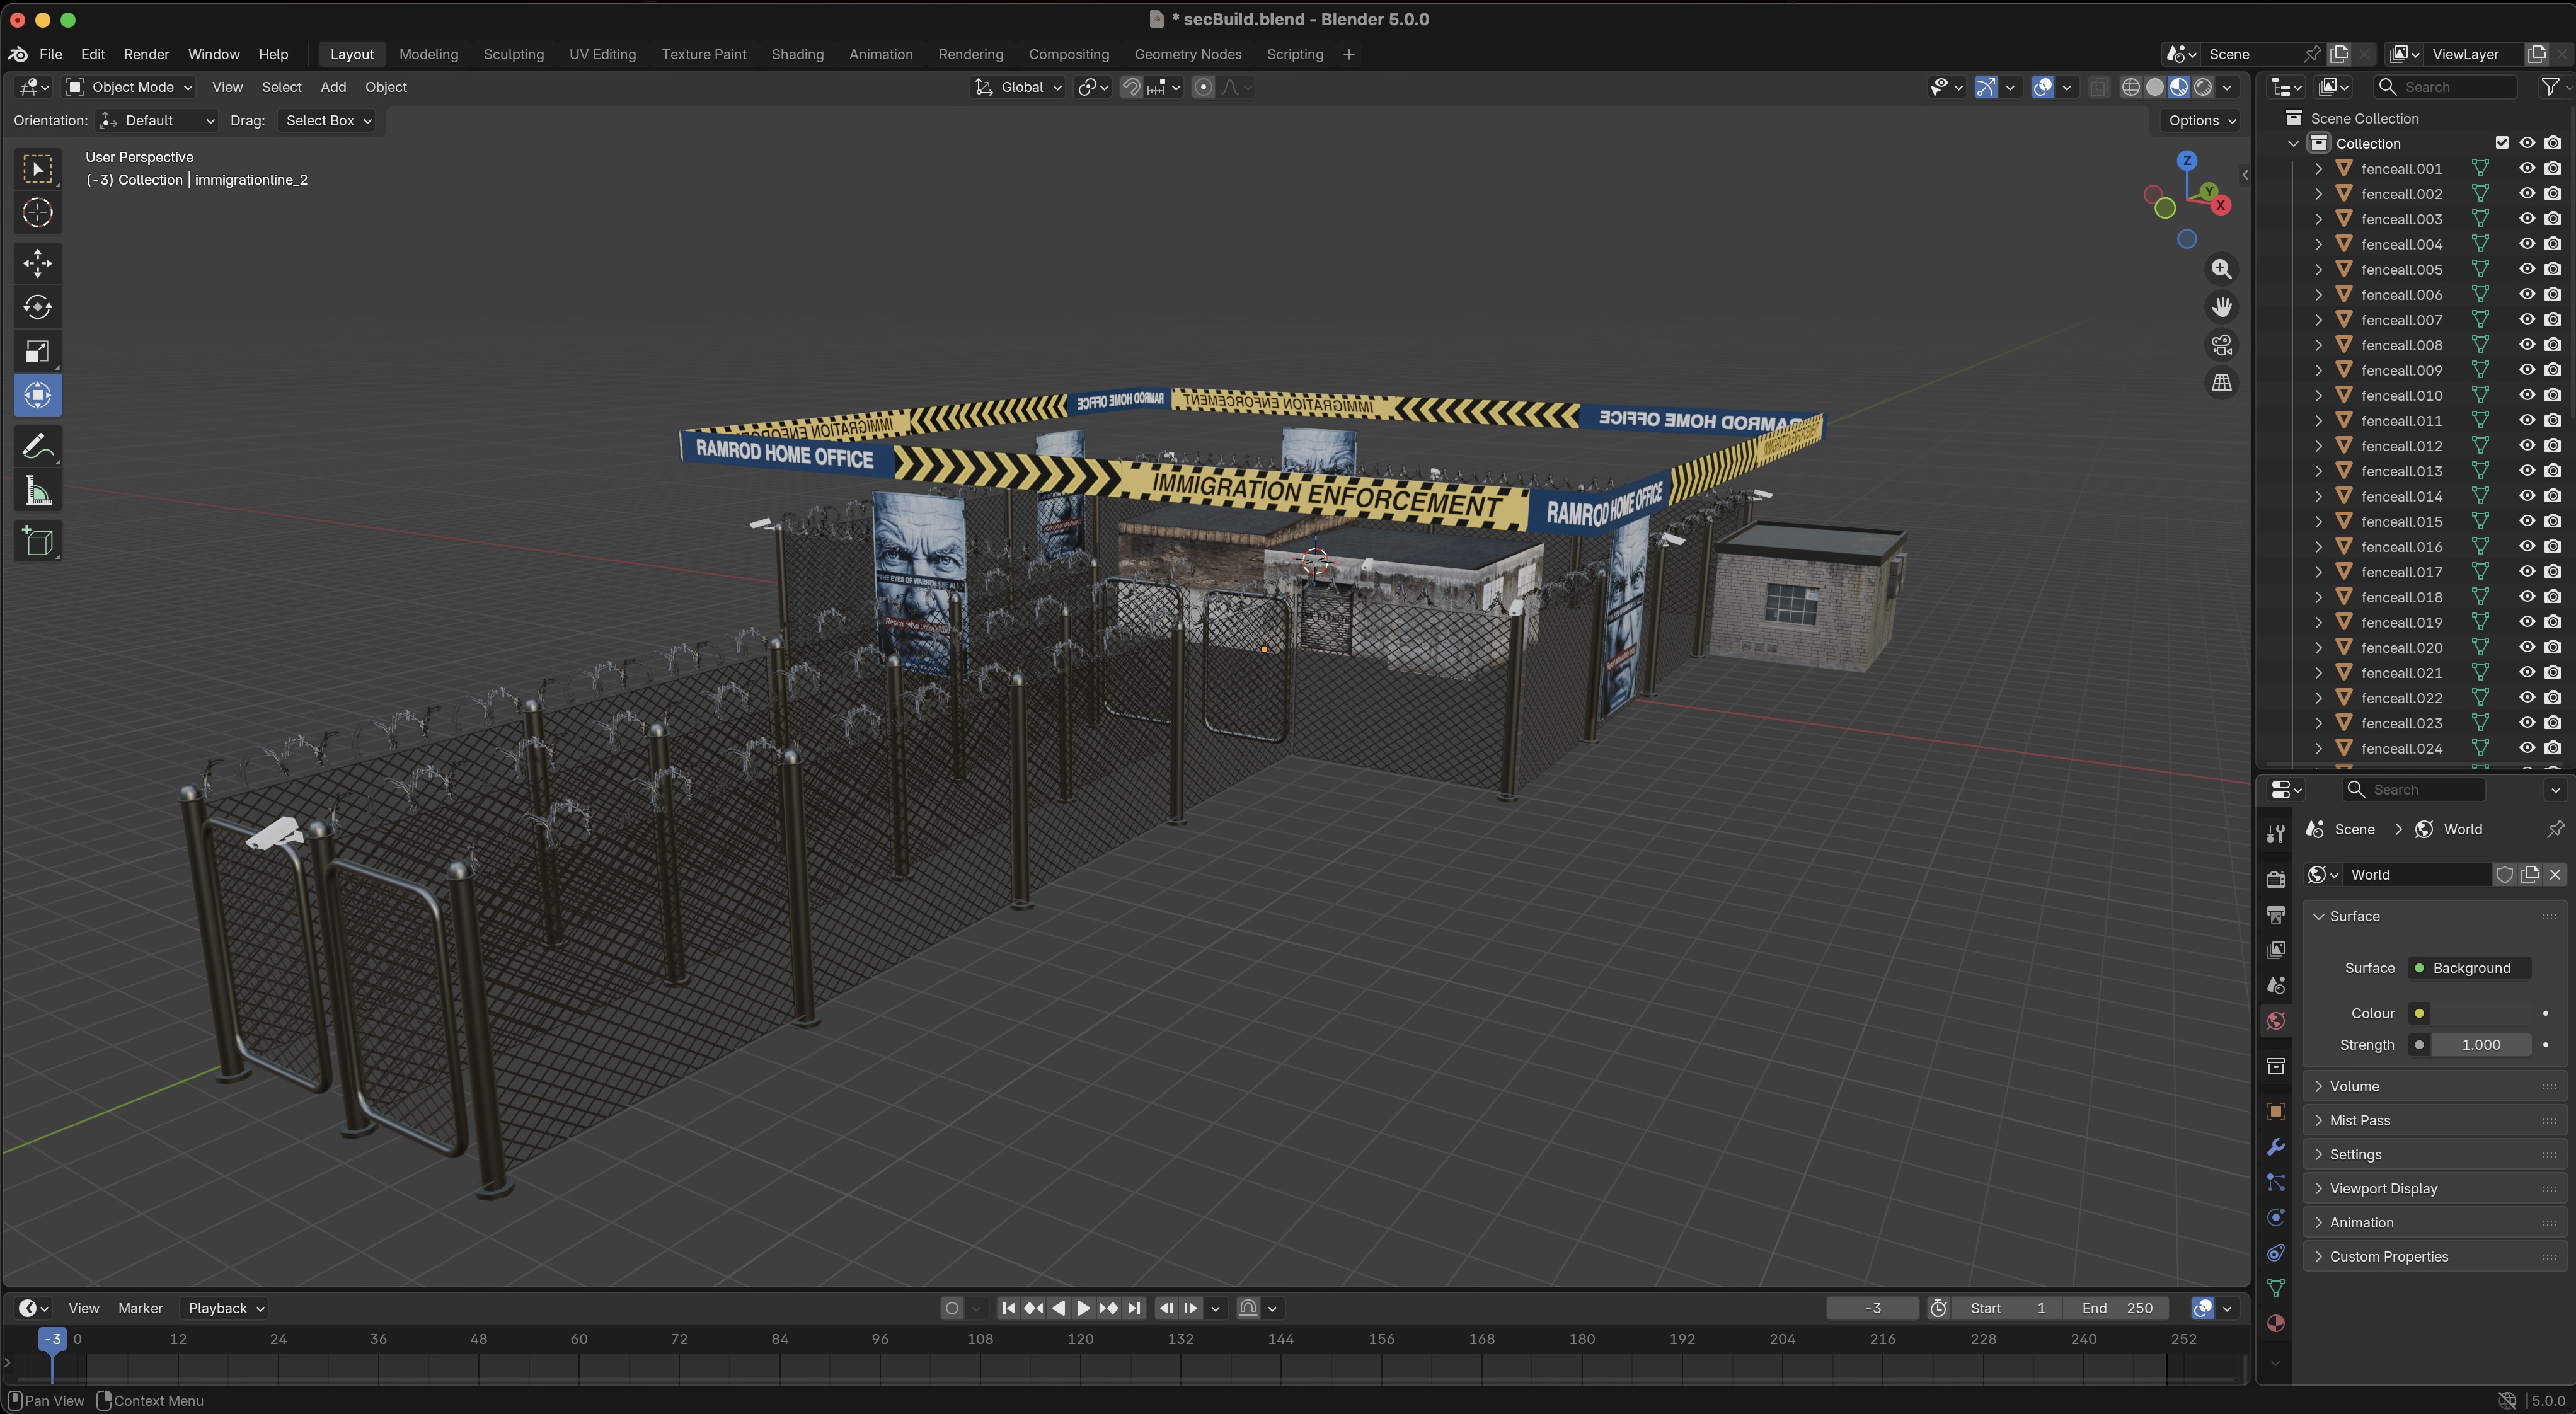Open the Material properties tab icon
The height and width of the screenshot is (1414, 2576).
(2276, 1323)
